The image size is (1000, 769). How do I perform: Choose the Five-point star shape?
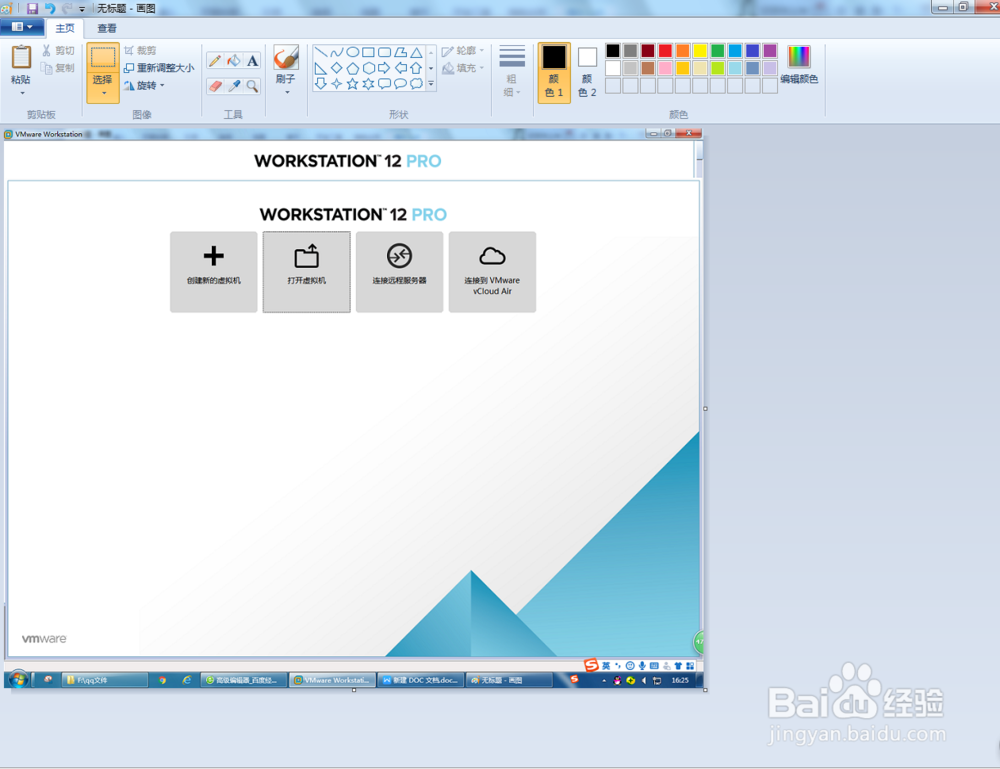pos(353,84)
